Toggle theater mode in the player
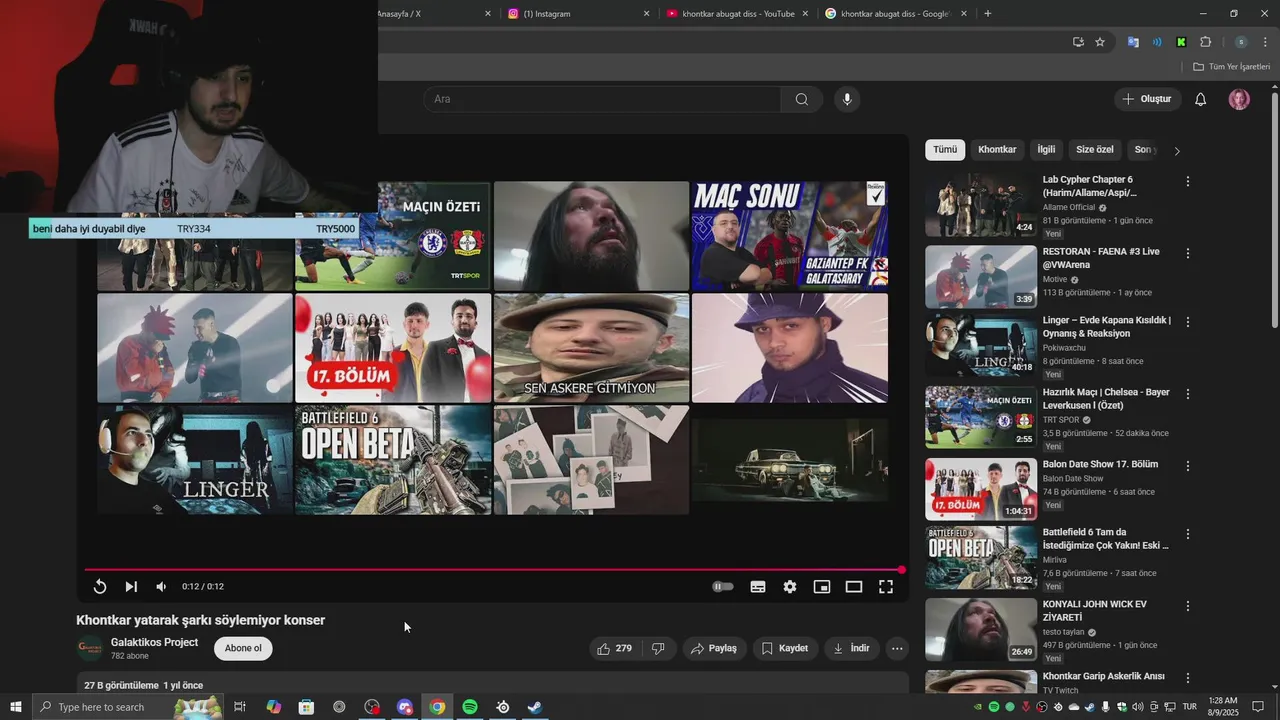 (854, 587)
